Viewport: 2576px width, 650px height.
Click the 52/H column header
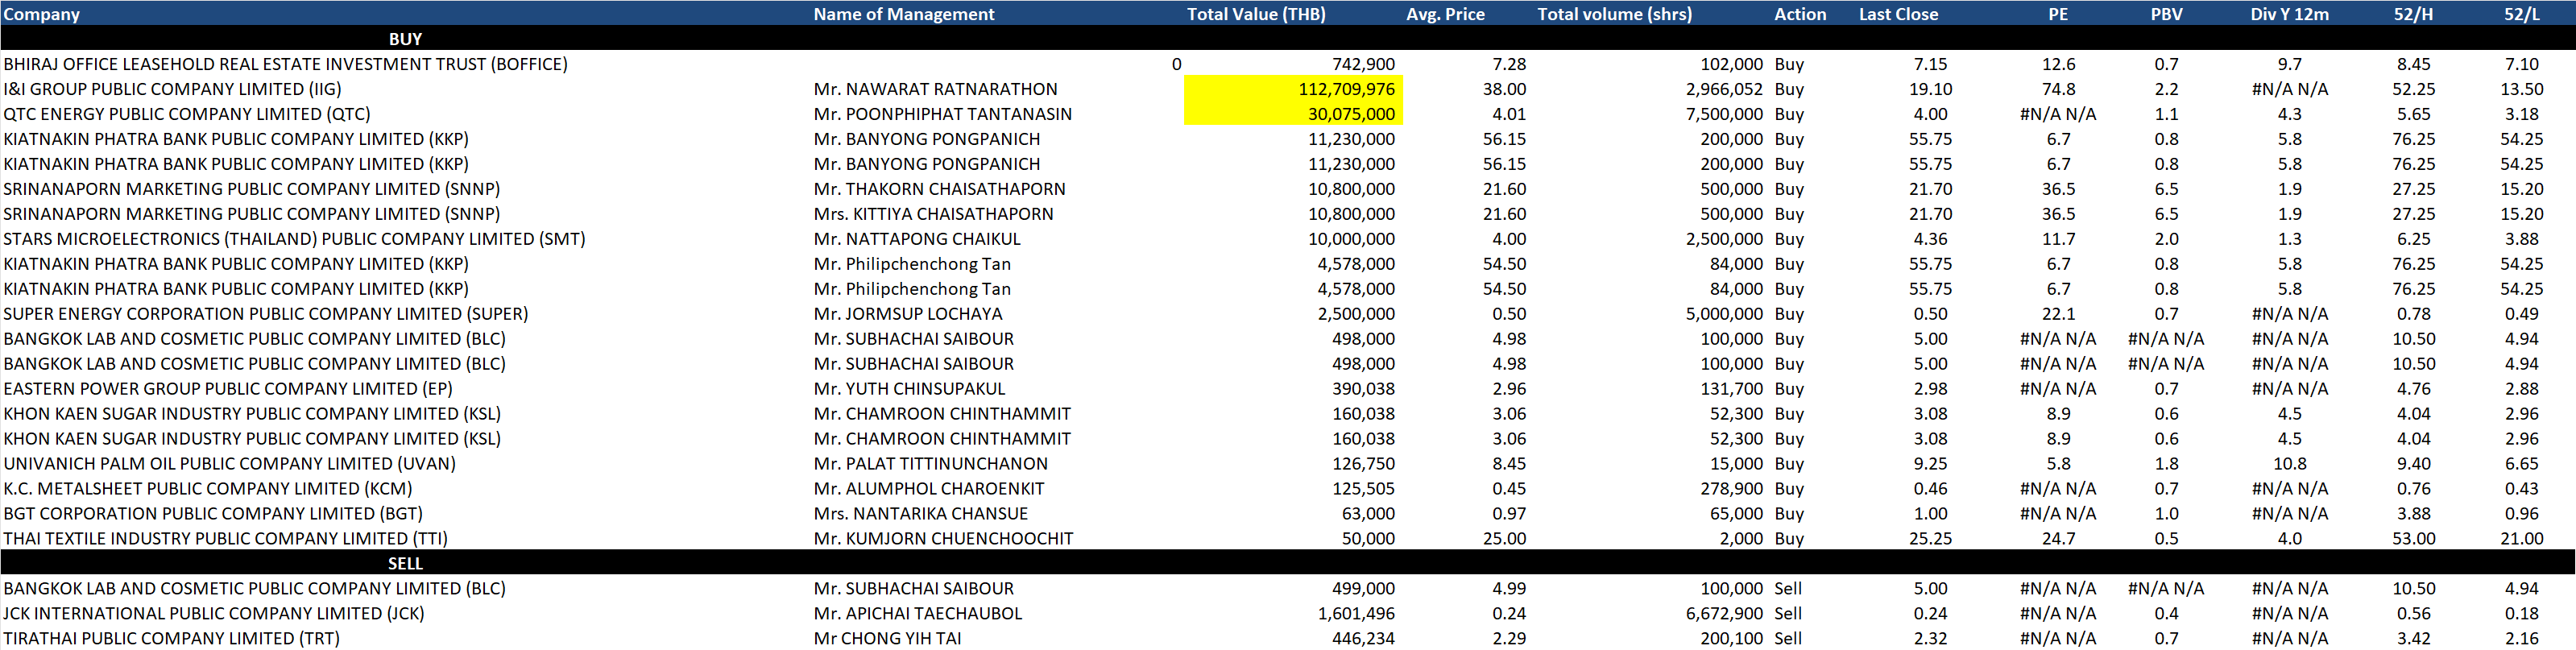tap(2413, 14)
